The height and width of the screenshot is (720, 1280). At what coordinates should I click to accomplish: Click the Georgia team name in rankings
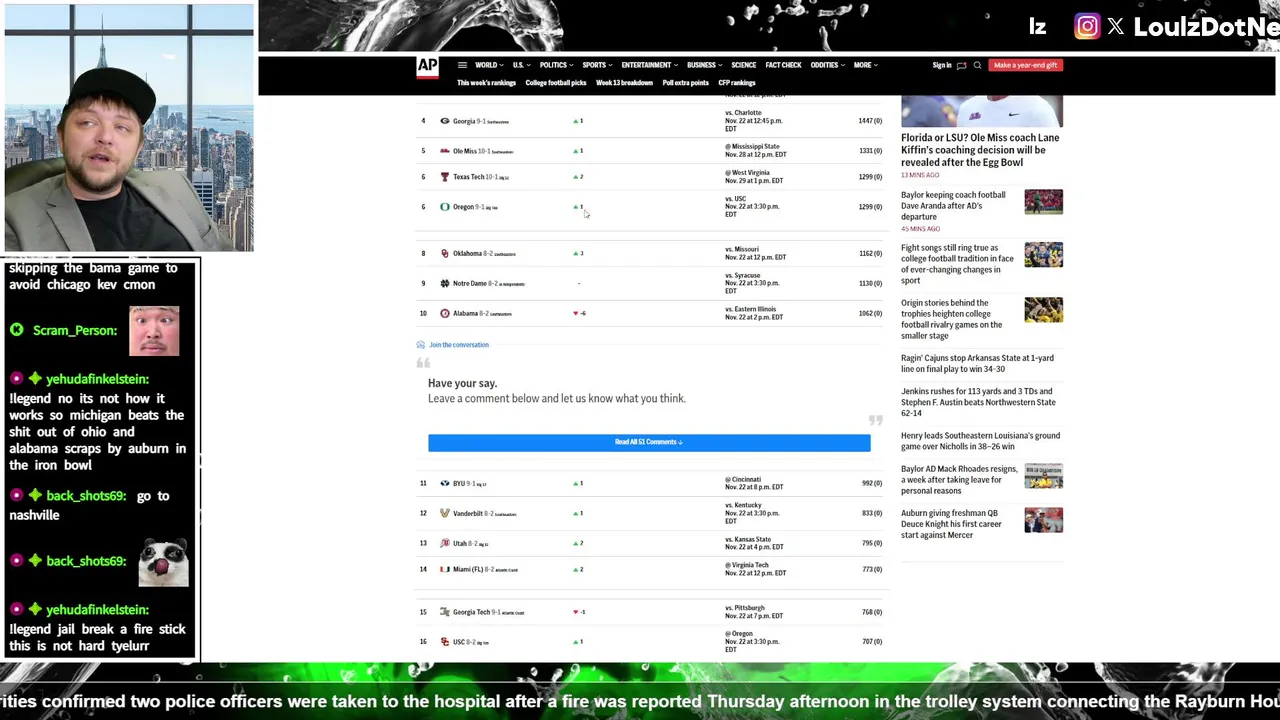point(463,121)
